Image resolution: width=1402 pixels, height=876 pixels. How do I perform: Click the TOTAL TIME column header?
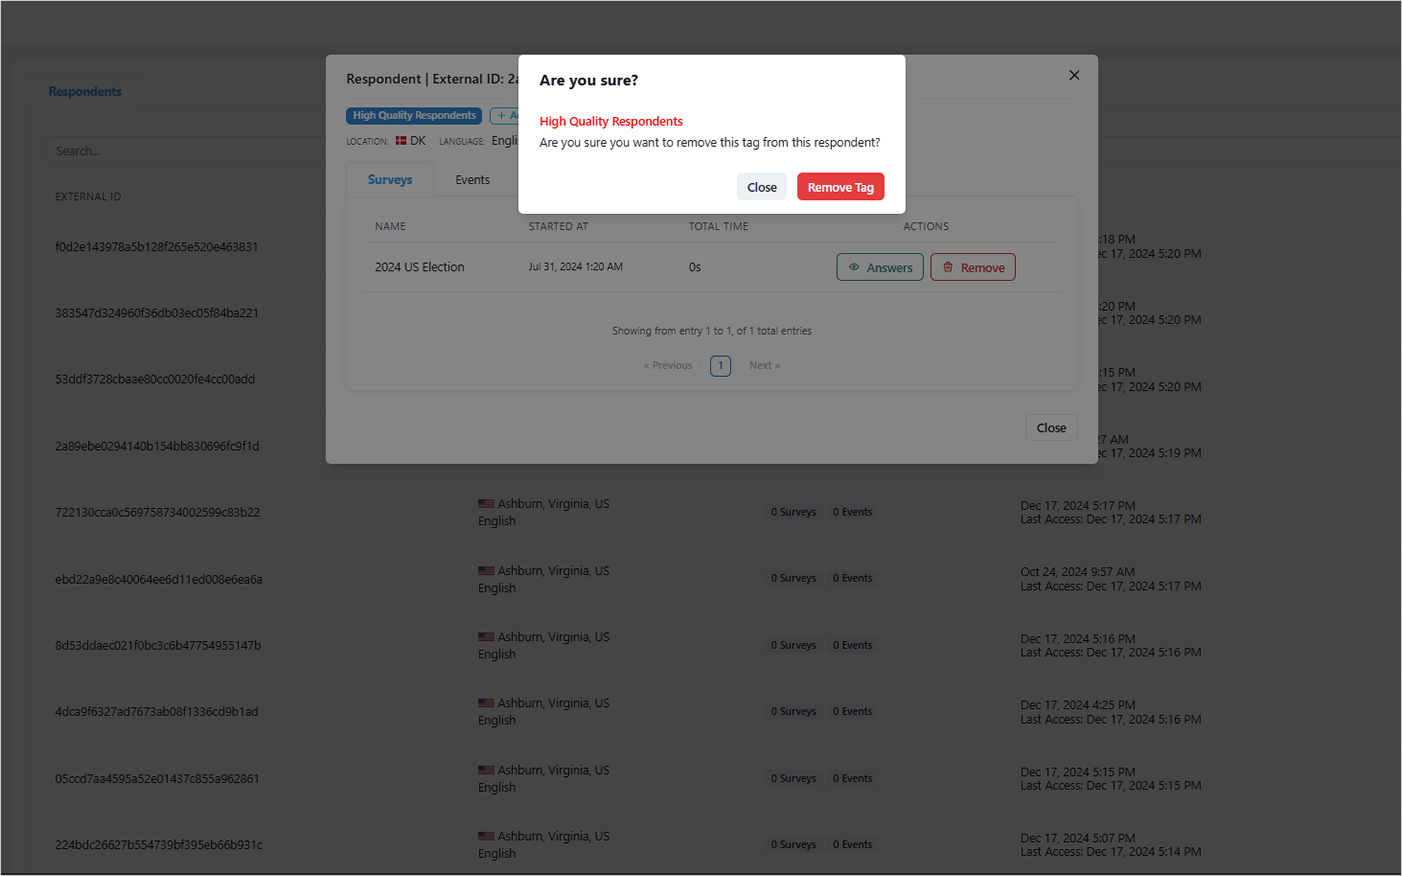(x=718, y=226)
